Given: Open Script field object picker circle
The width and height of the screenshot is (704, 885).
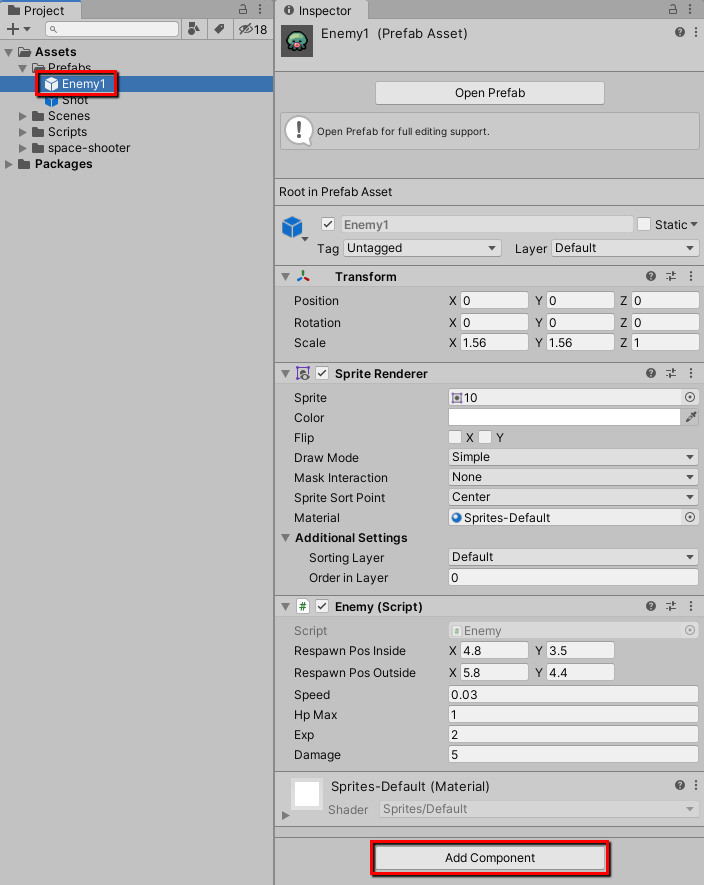Looking at the screenshot, I should [x=690, y=630].
